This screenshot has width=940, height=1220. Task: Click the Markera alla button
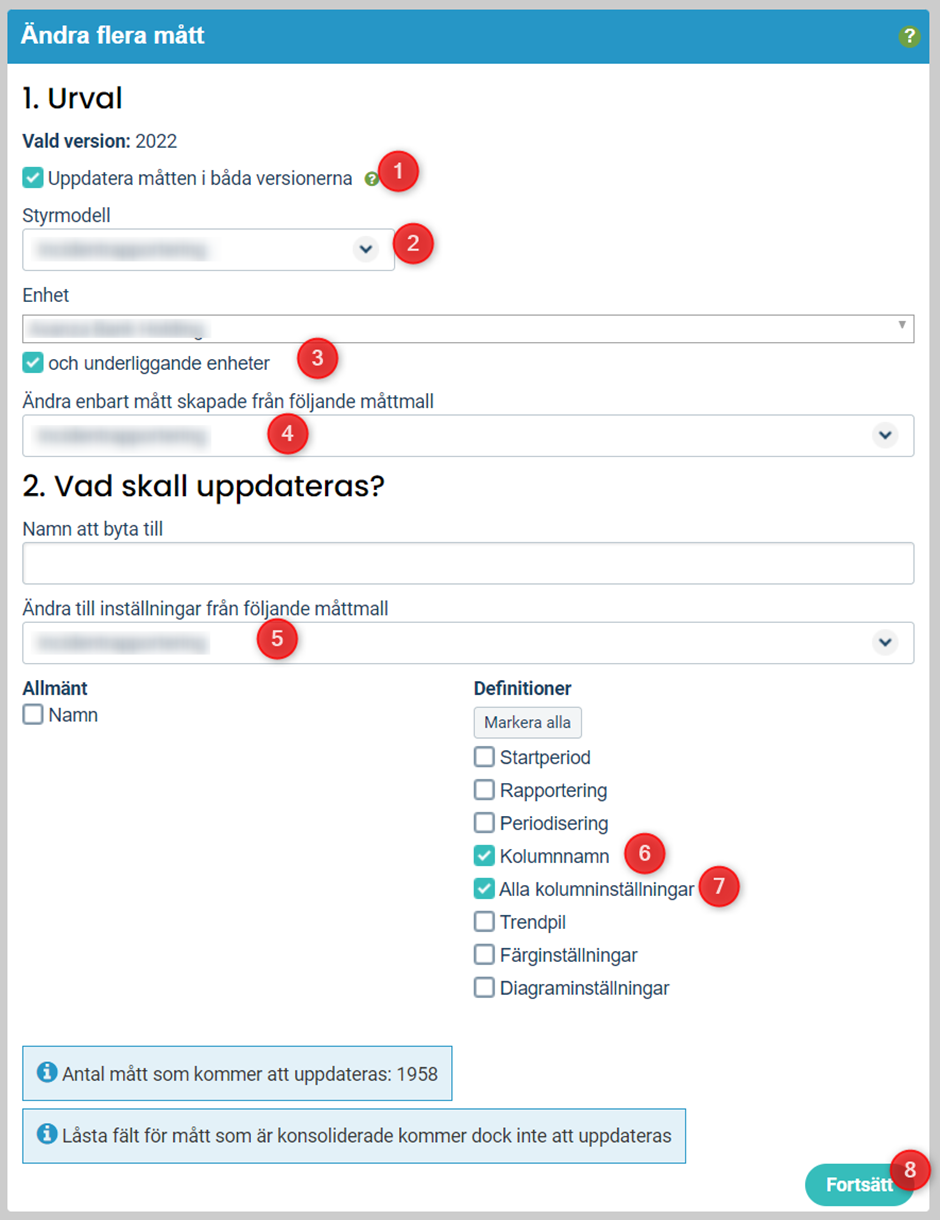pos(527,722)
